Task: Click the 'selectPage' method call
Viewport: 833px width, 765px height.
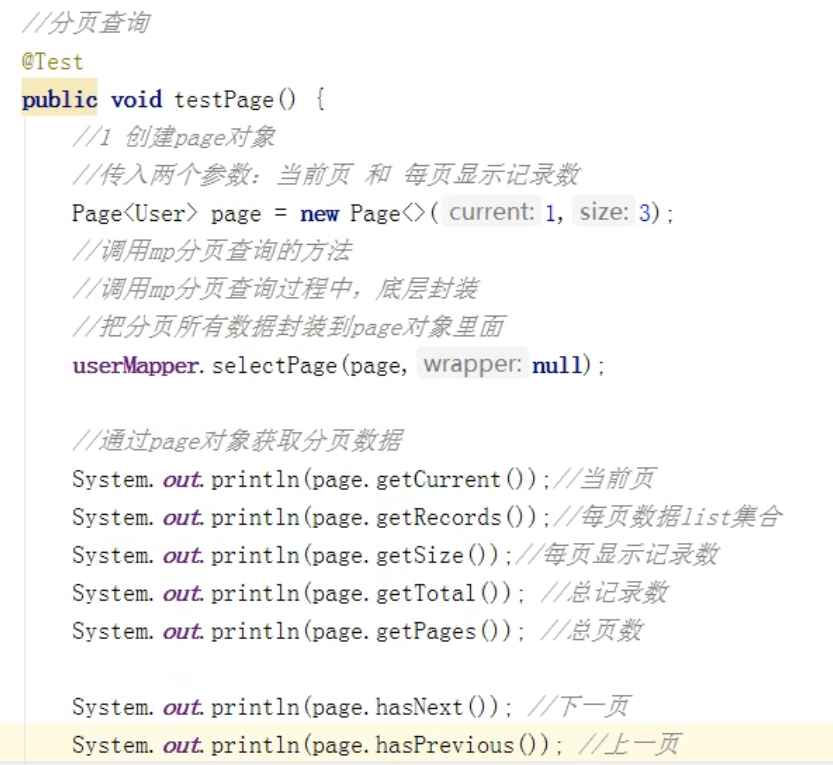Action: click(x=274, y=366)
